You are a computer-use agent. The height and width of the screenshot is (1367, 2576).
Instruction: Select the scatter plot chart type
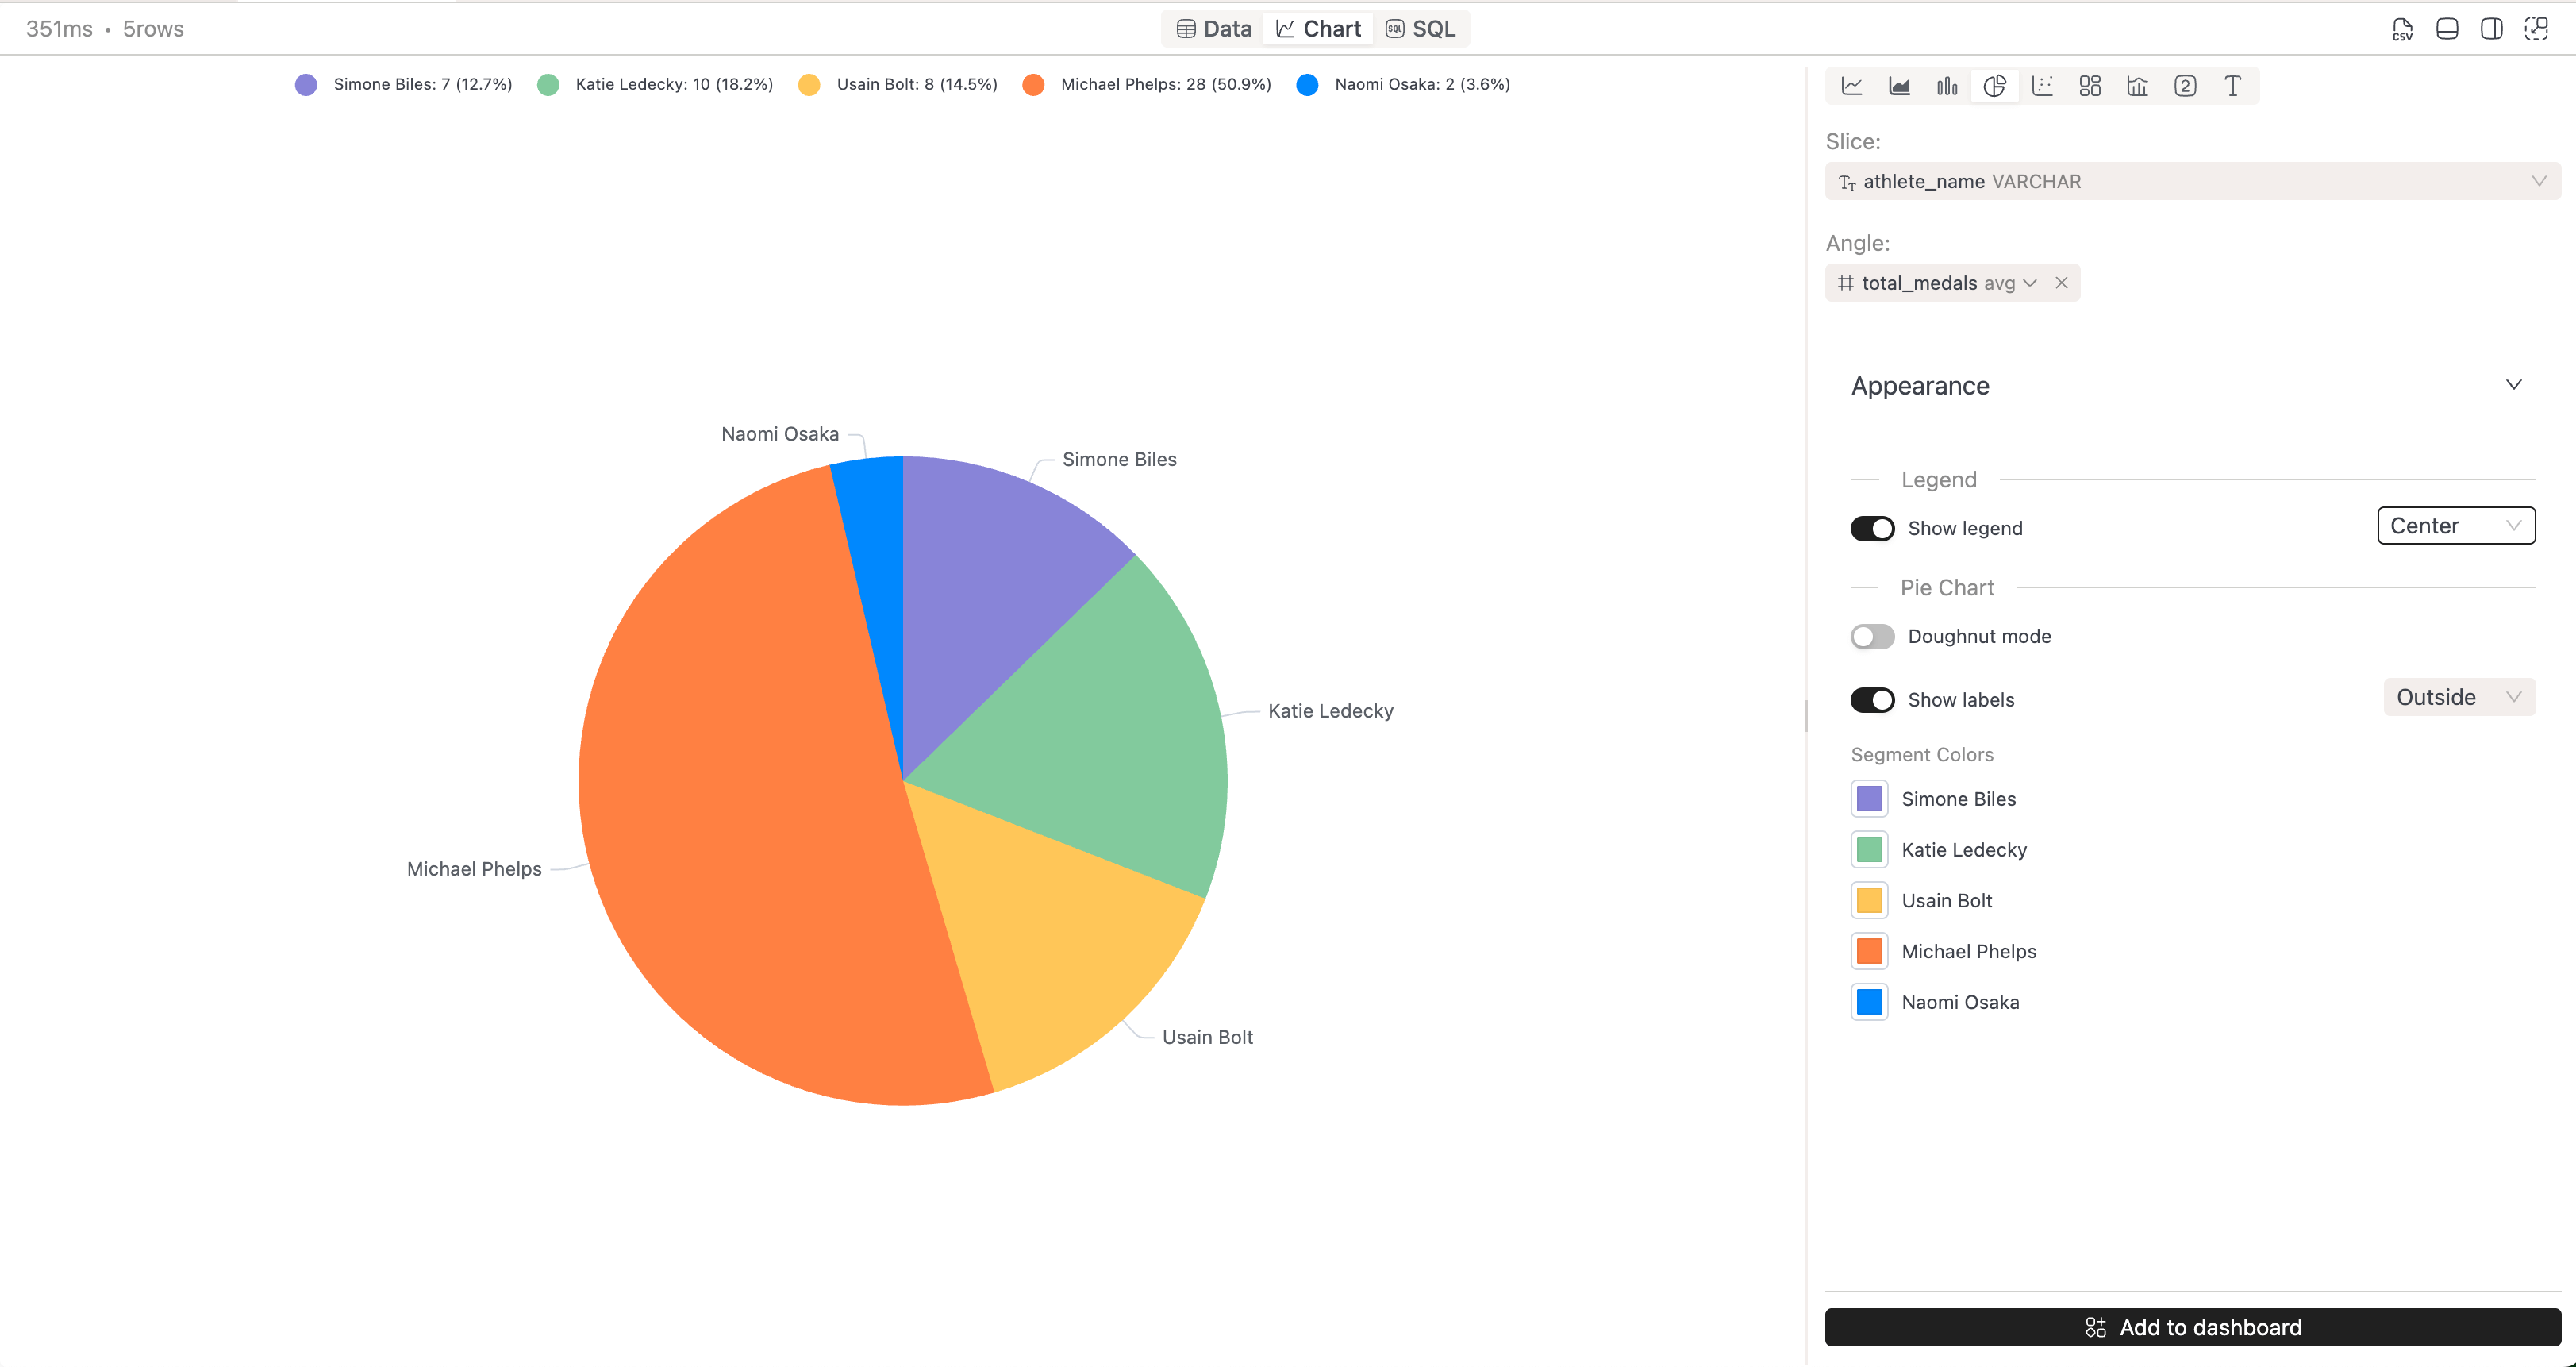pos(2043,86)
